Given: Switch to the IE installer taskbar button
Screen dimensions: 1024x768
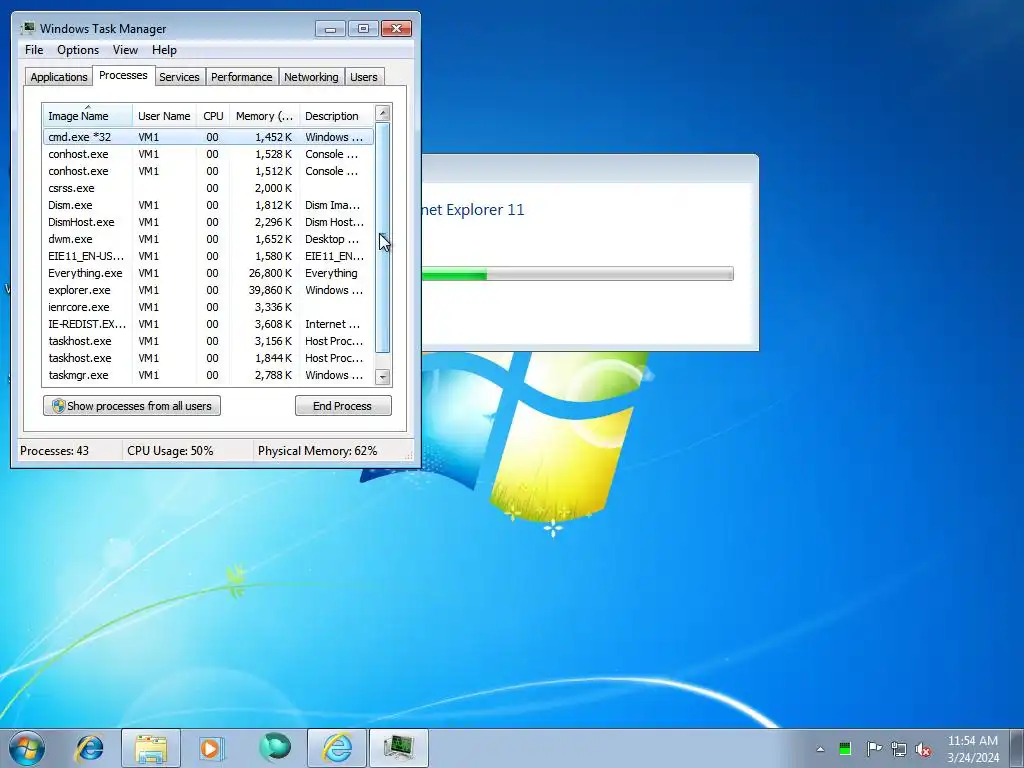Looking at the screenshot, I should (x=337, y=748).
